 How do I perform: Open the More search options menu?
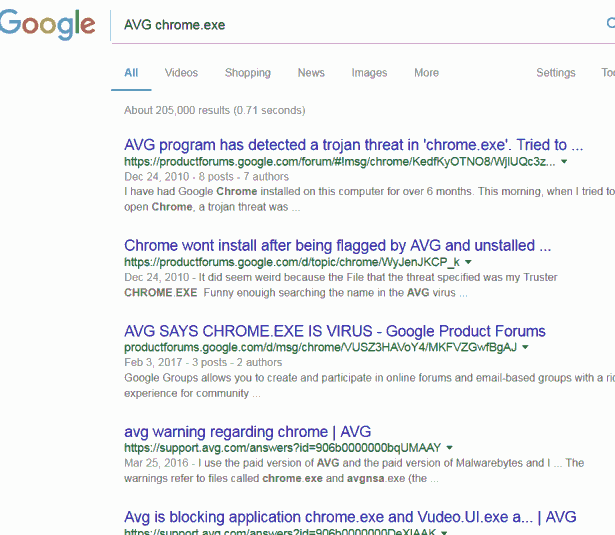426,73
